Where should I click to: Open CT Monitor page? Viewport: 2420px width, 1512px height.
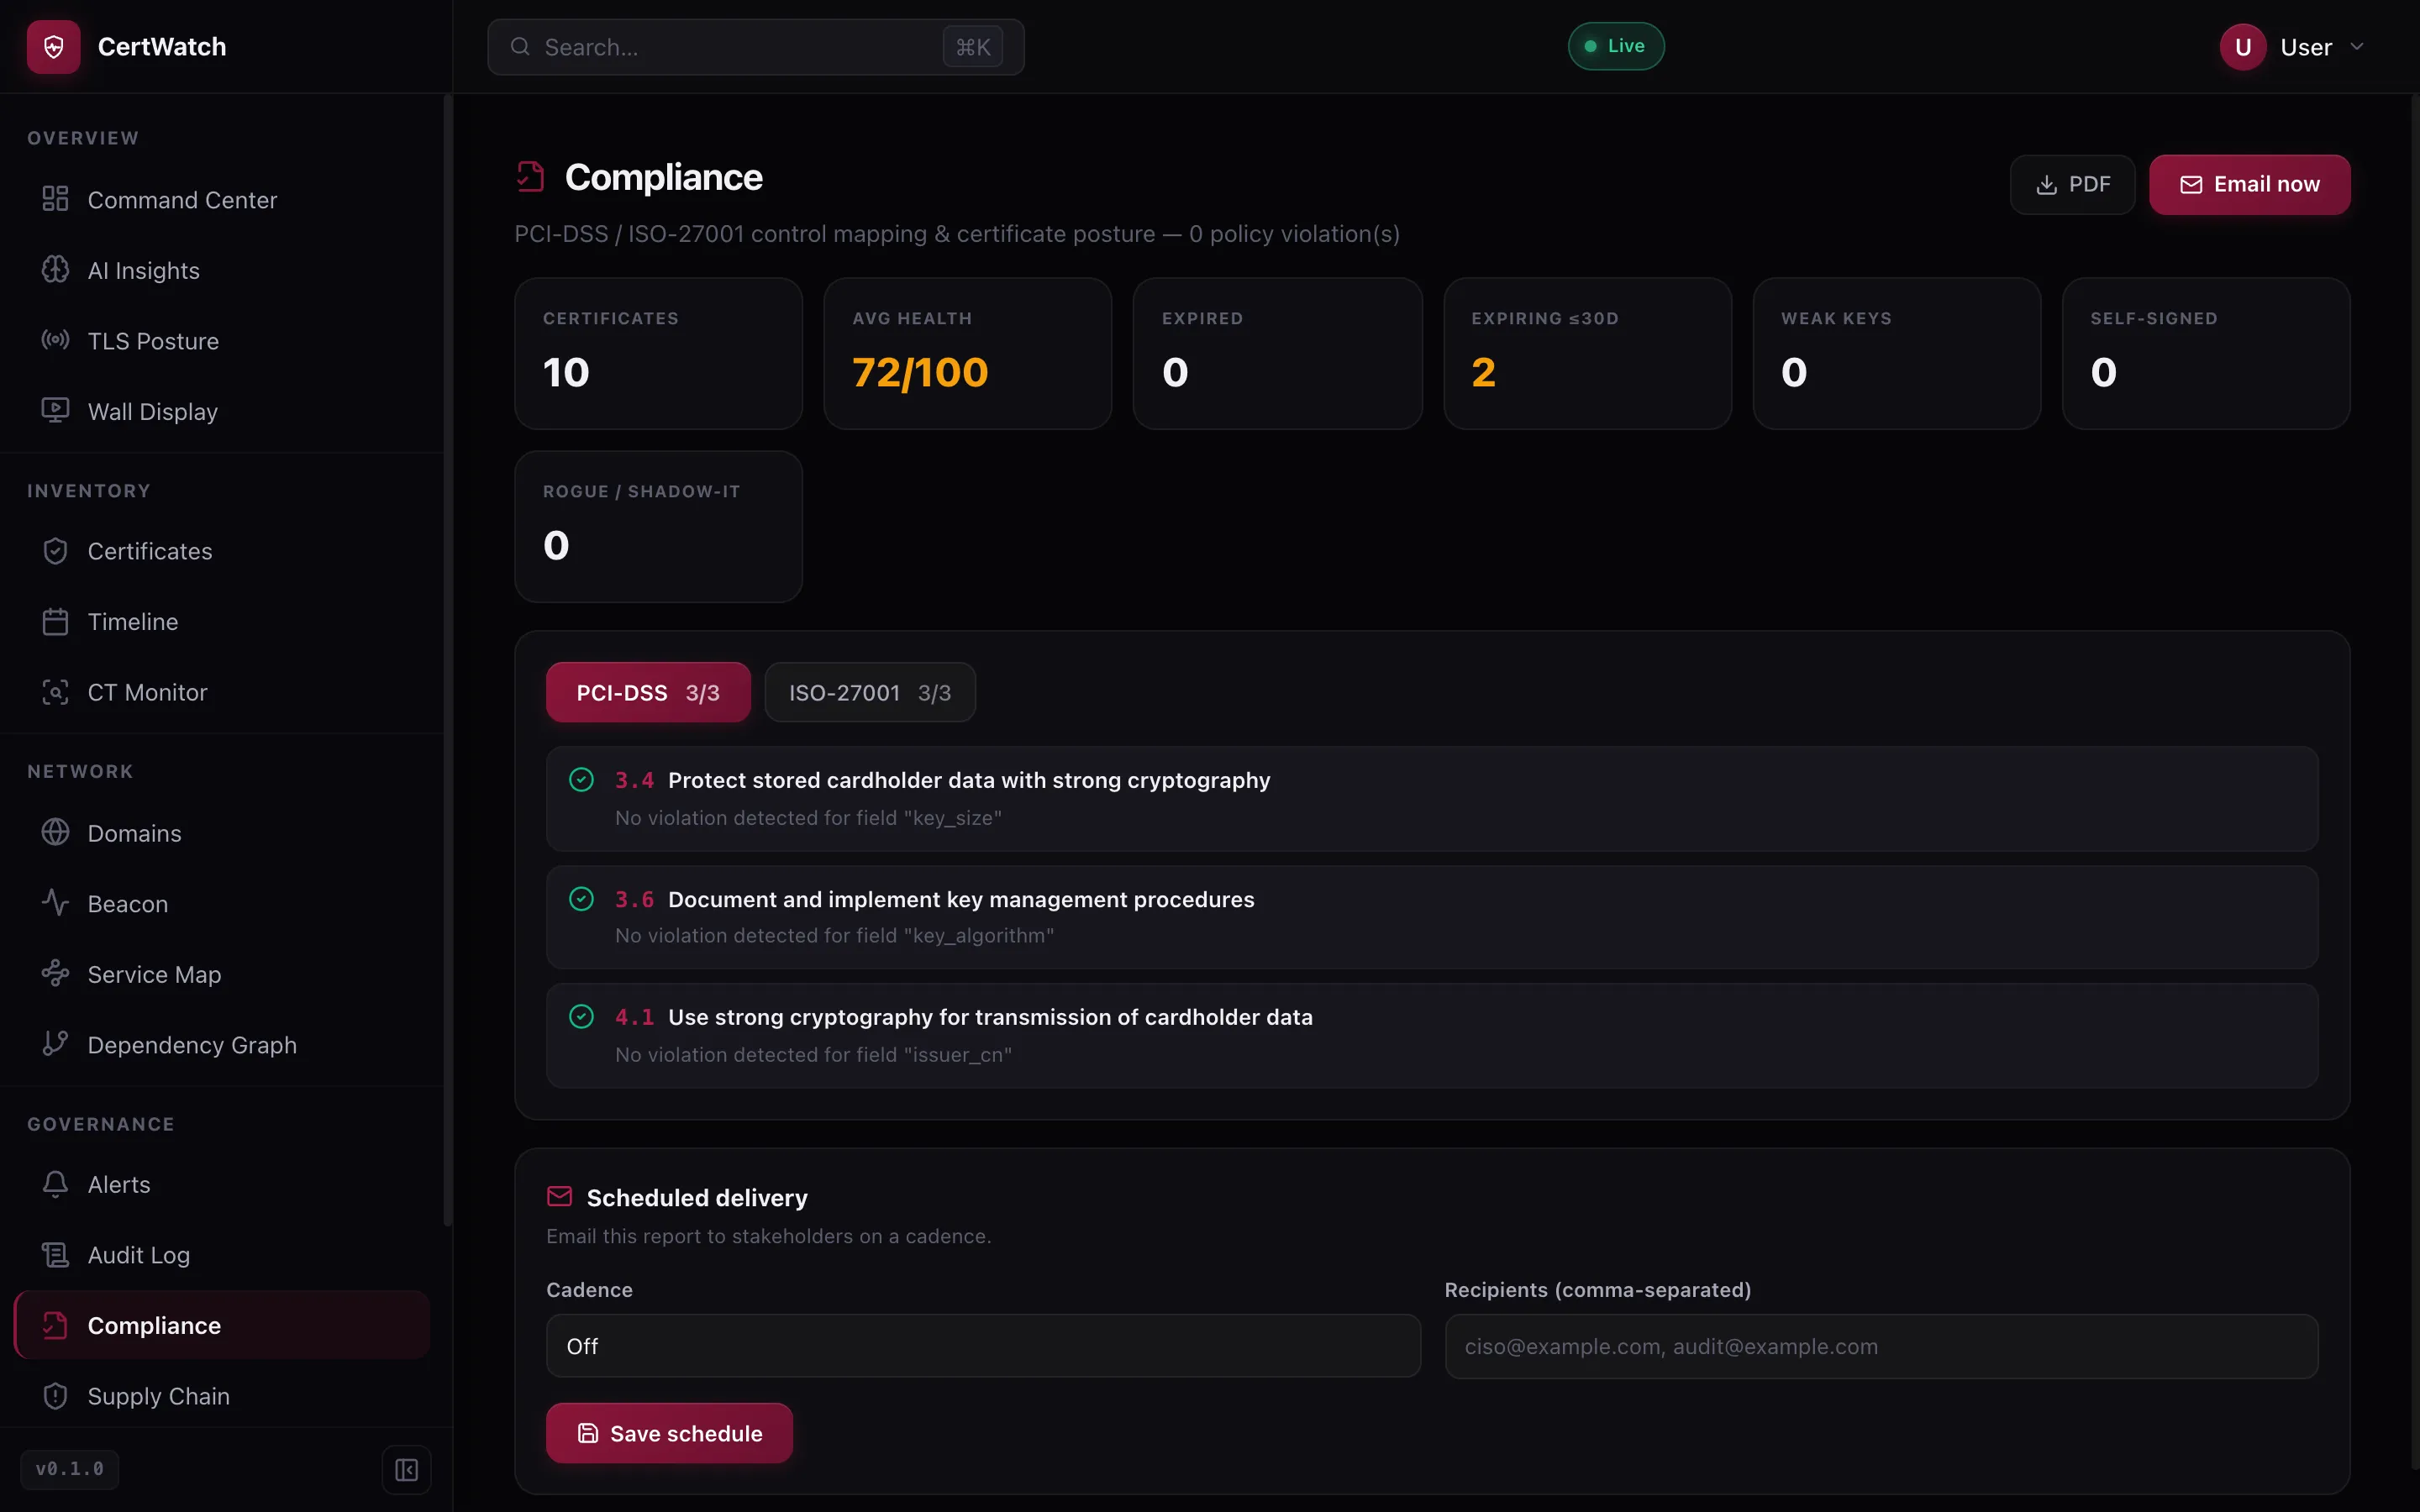[222, 692]
